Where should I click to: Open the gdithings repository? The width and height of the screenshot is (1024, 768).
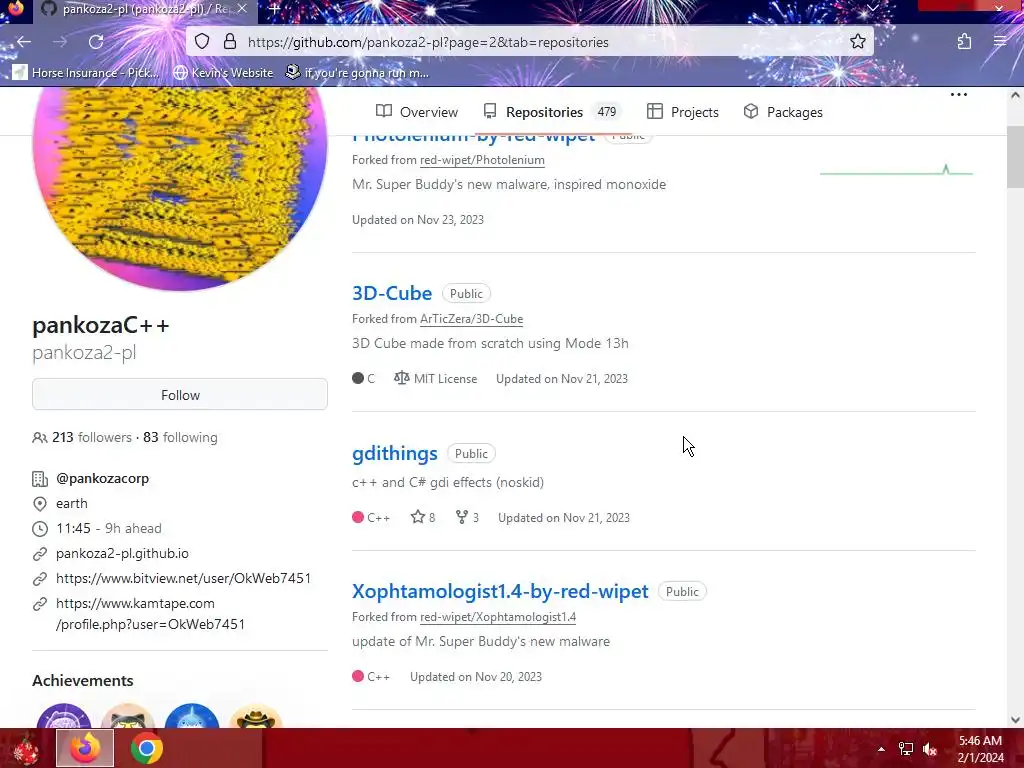pos(394,453)
